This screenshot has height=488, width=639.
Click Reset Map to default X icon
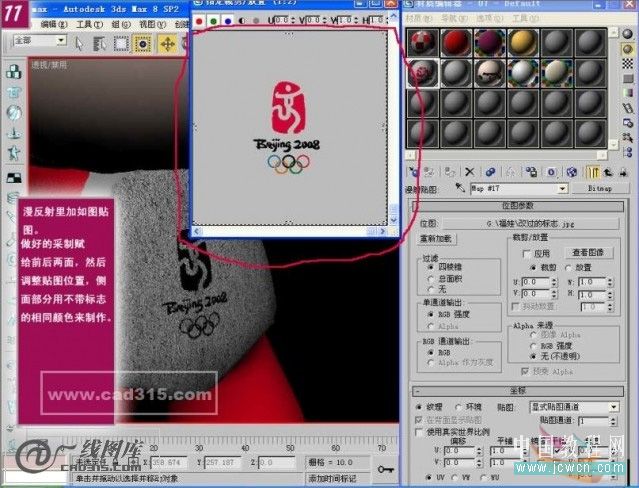pos(469,172)
